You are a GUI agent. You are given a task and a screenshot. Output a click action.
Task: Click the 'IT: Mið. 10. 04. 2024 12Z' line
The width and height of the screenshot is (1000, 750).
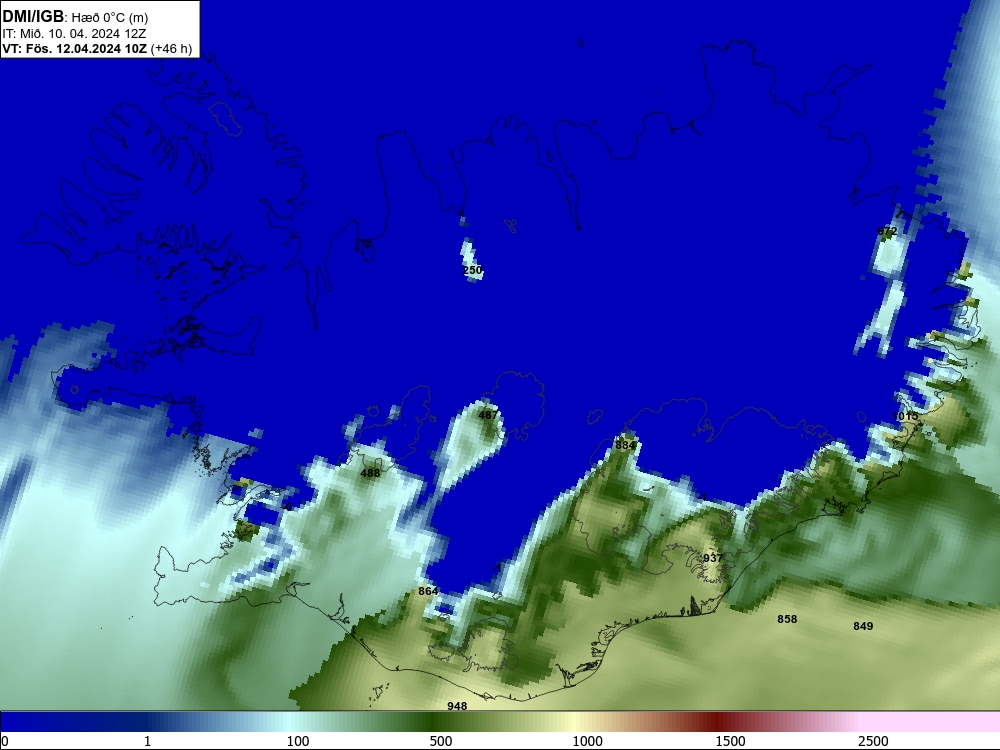pos(74,34)
